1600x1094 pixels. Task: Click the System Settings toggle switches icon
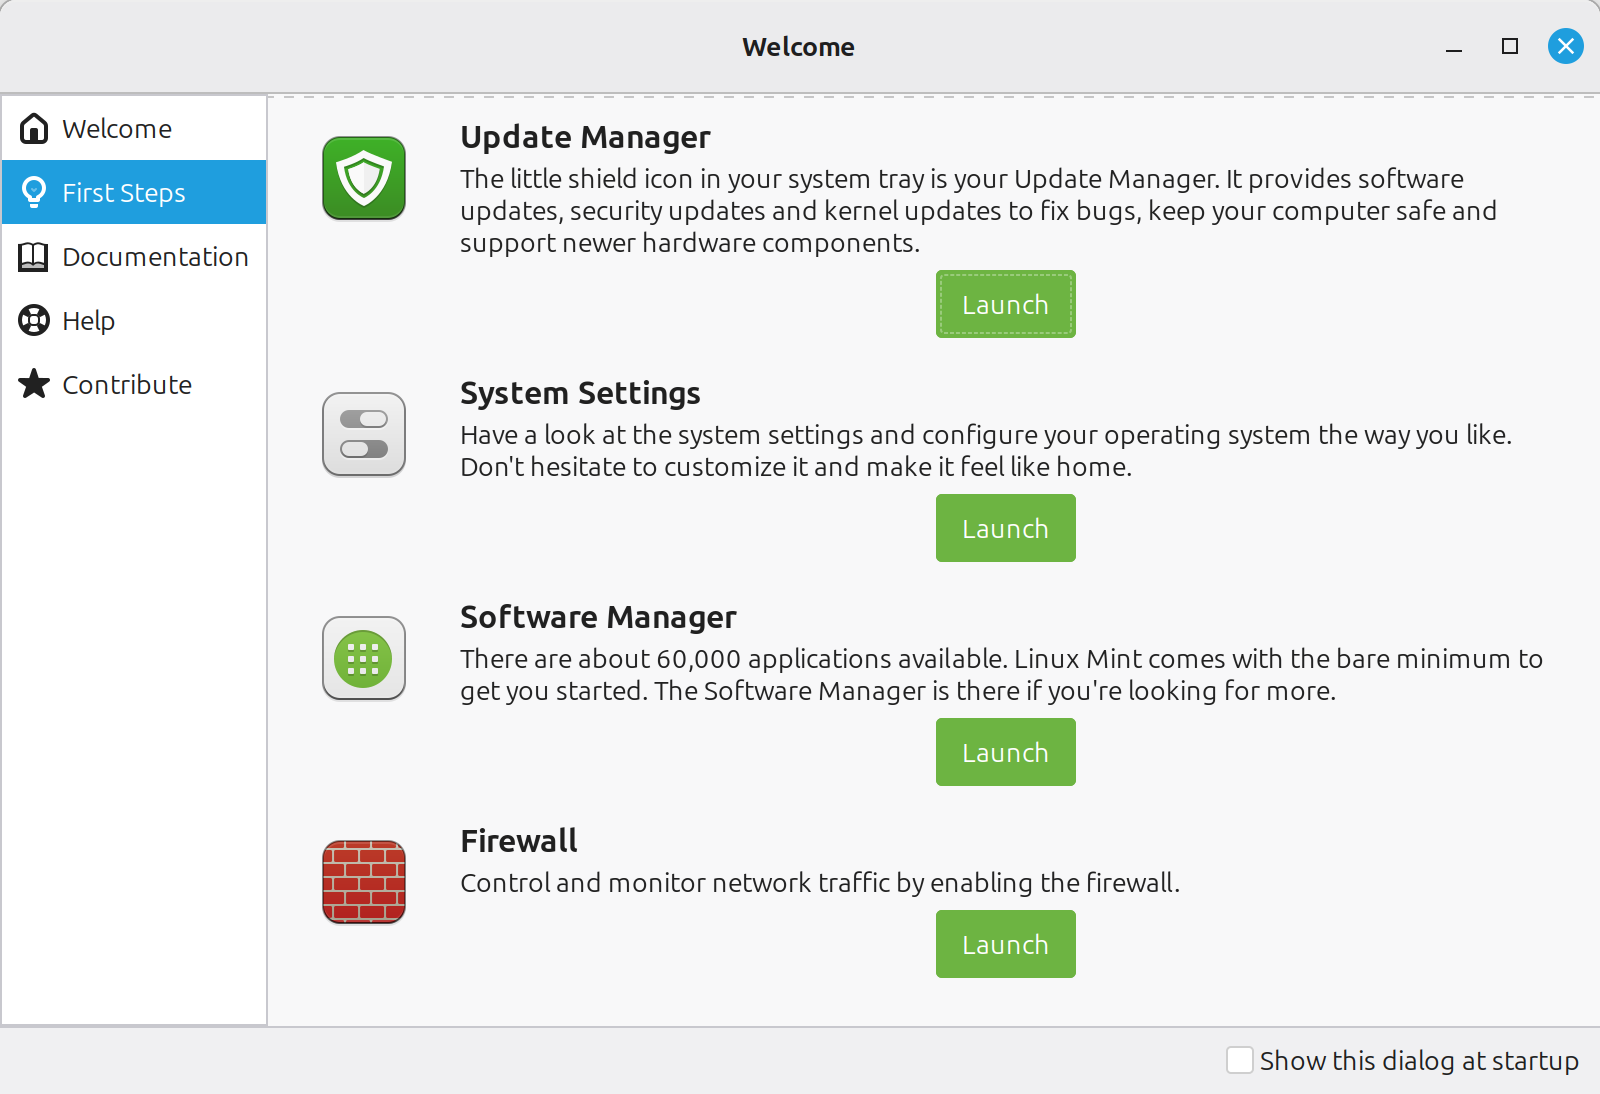[x=364, y=434]
